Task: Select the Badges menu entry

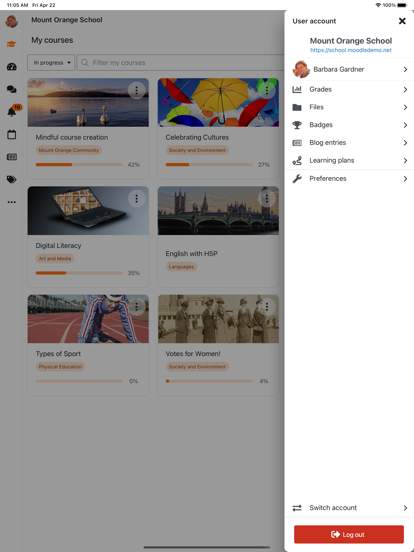Action: [x=349, y=125]
